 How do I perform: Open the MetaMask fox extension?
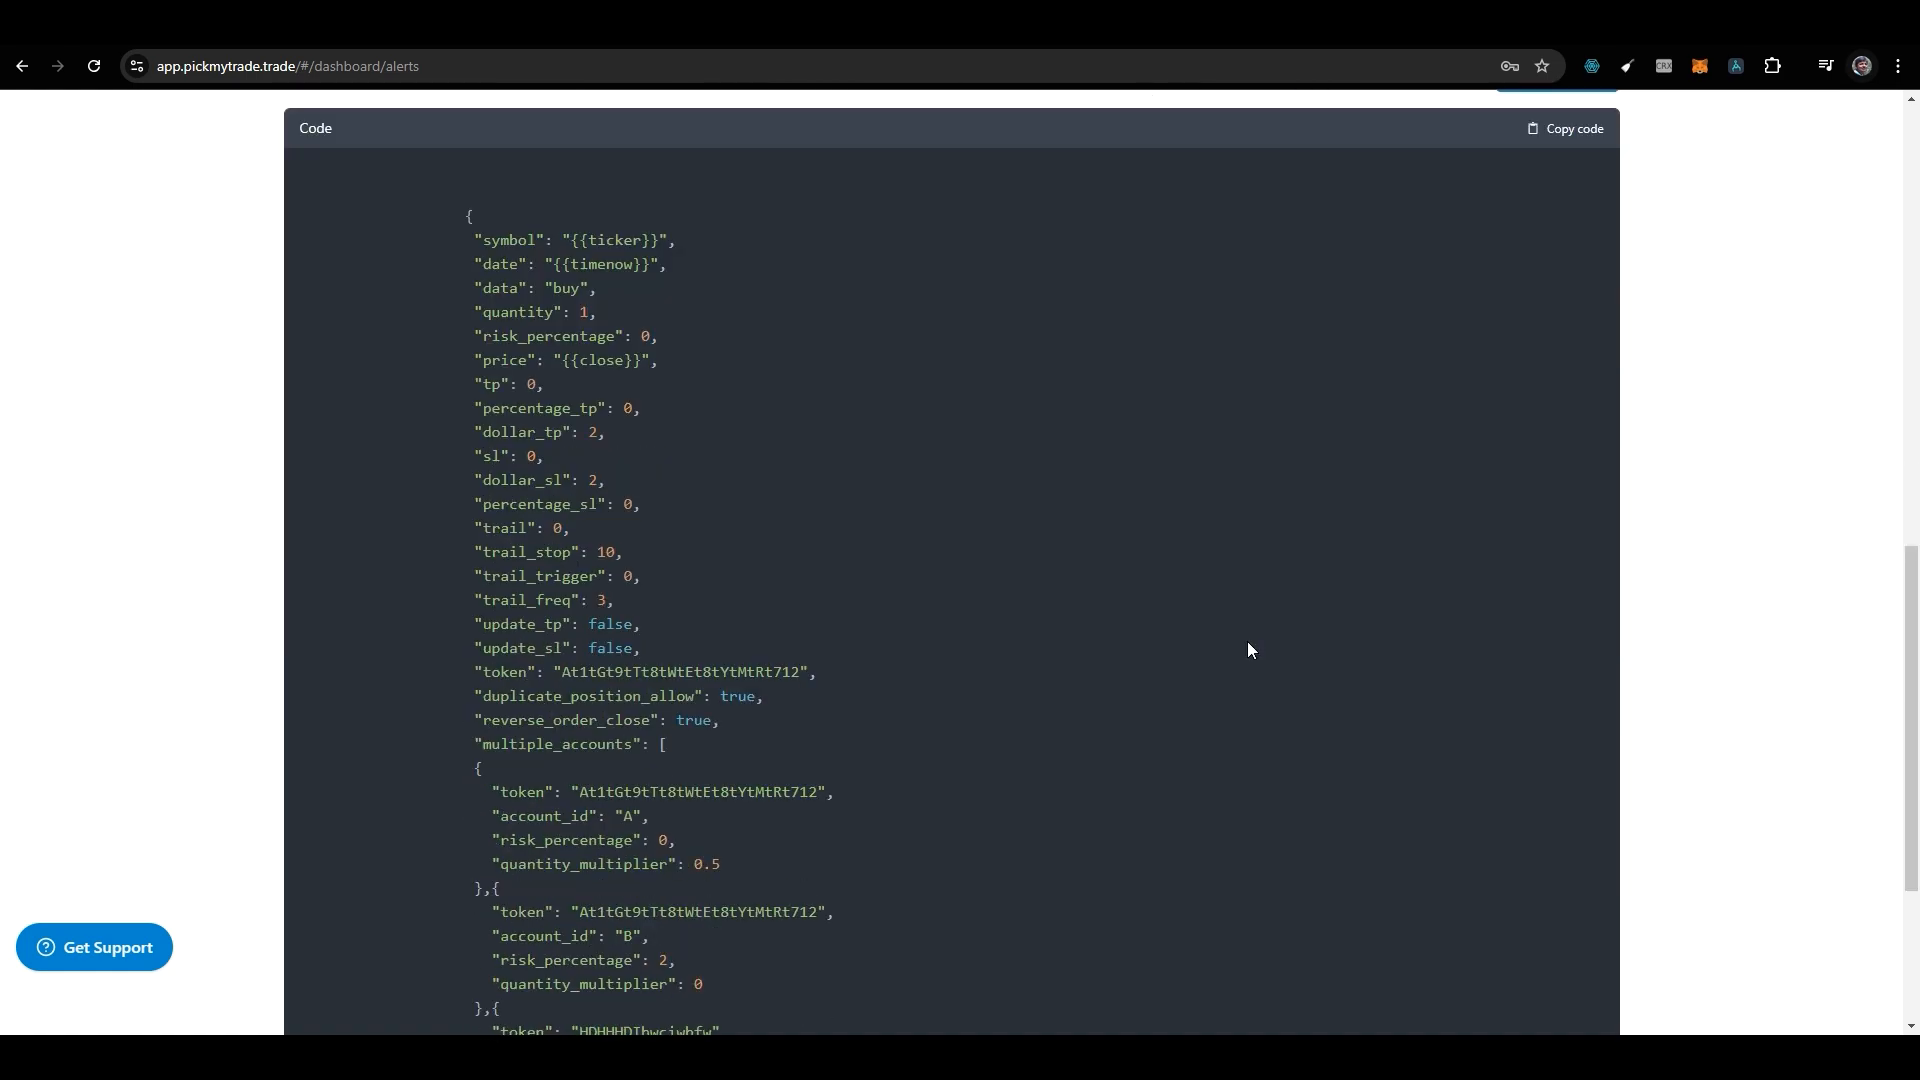tap(1700, 66)
